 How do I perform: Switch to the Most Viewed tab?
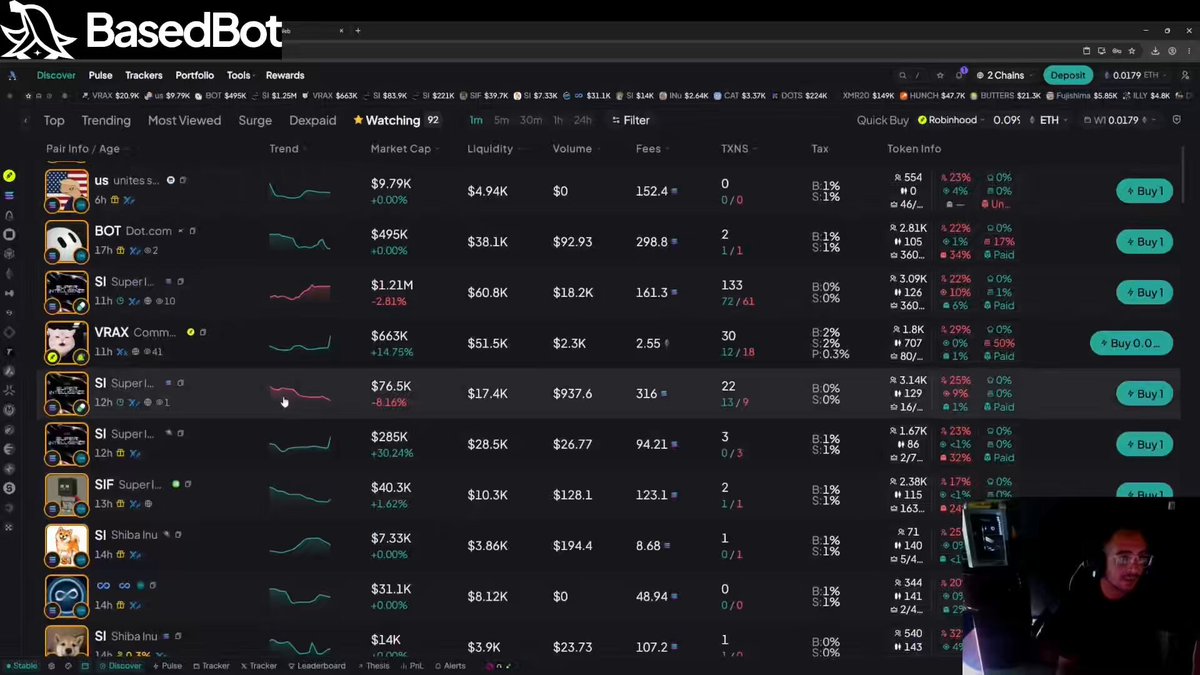[x=184, y=120]
